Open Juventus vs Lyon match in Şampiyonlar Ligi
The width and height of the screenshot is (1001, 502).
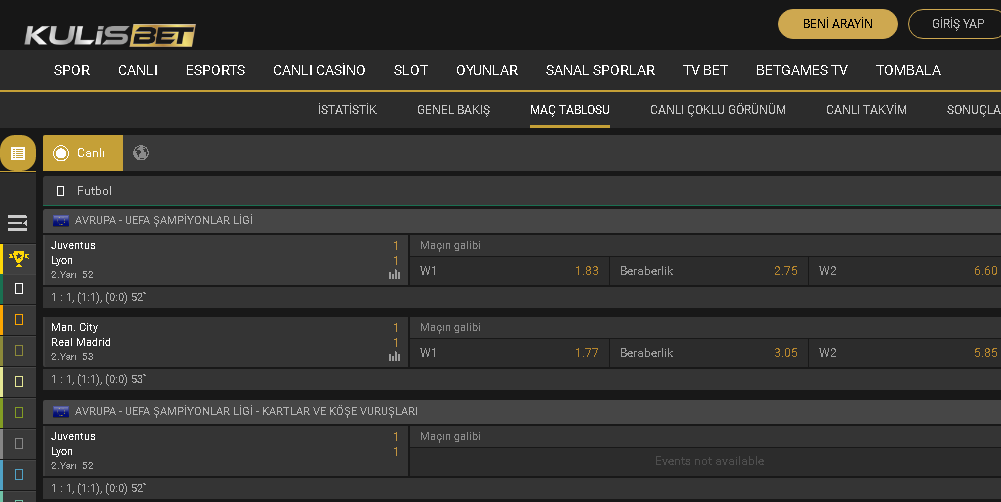[225, 260]
